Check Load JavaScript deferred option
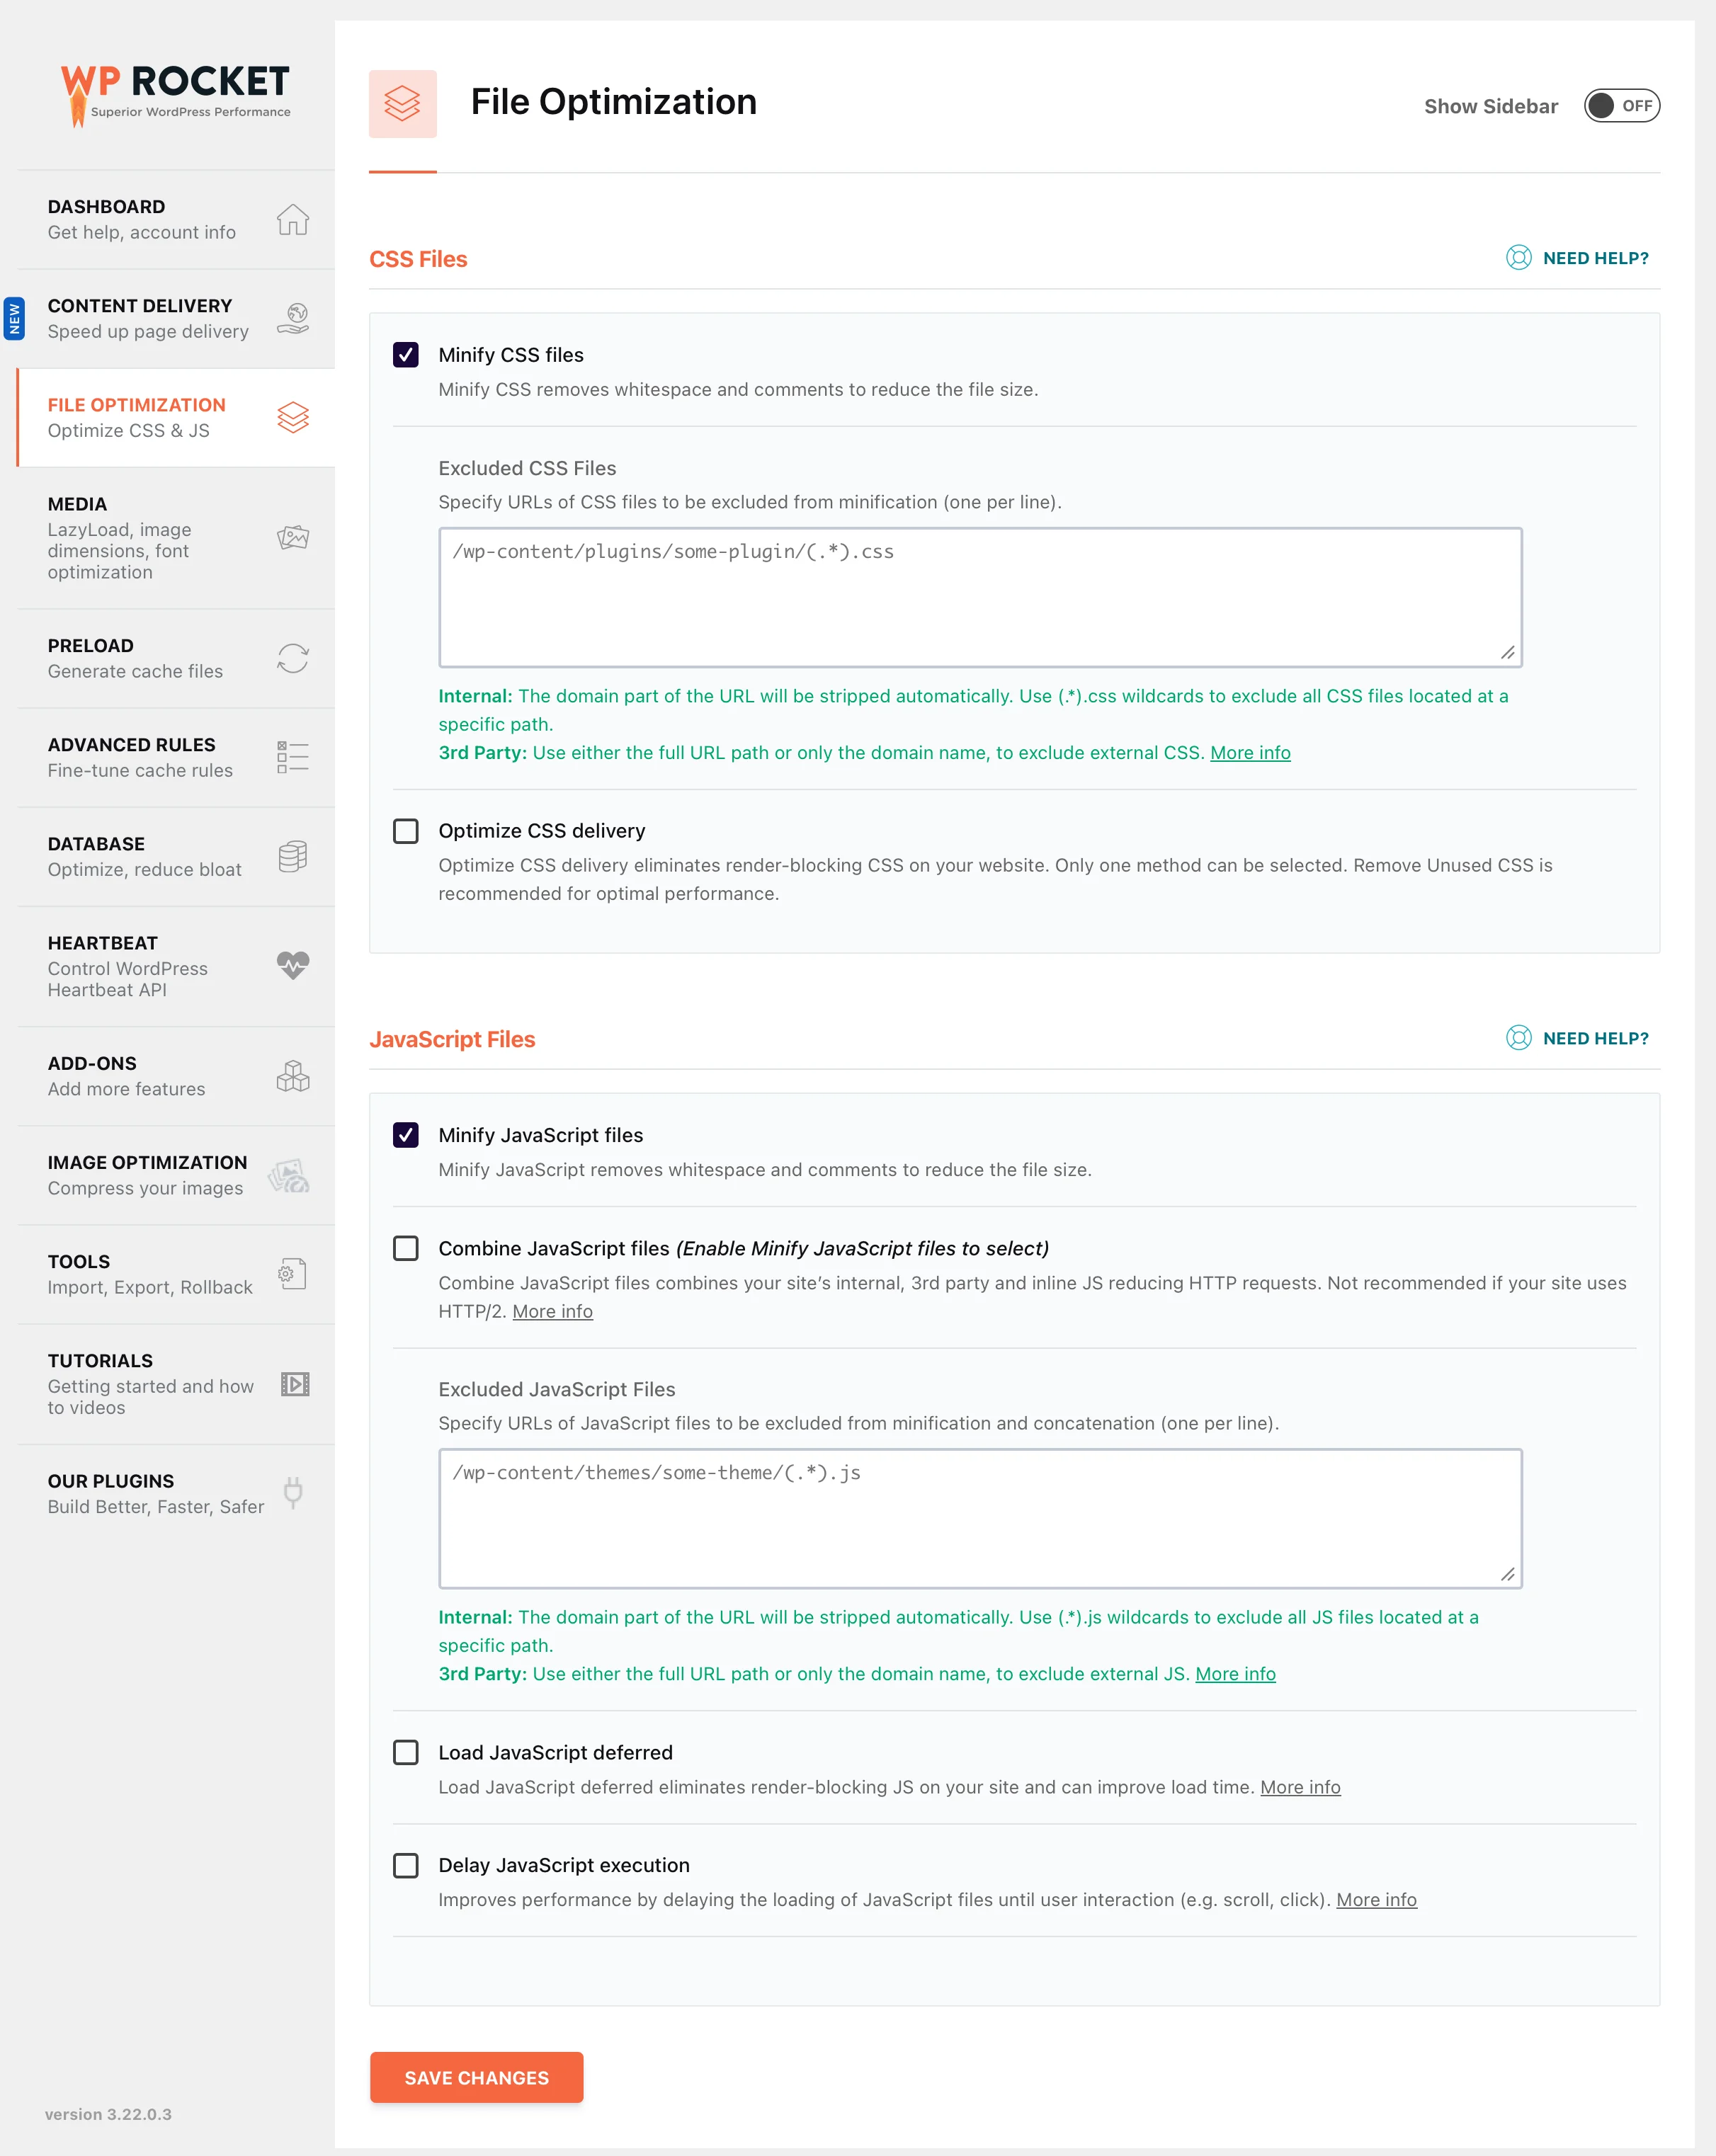Image resolution: width=1716 pixels, height=2156 pixels. click(x=406, y=1752)
